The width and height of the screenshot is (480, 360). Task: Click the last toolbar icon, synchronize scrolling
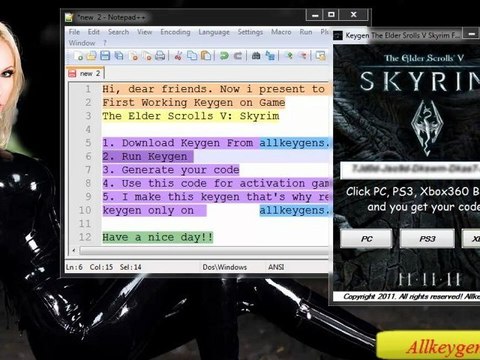(x=321, y=56)
